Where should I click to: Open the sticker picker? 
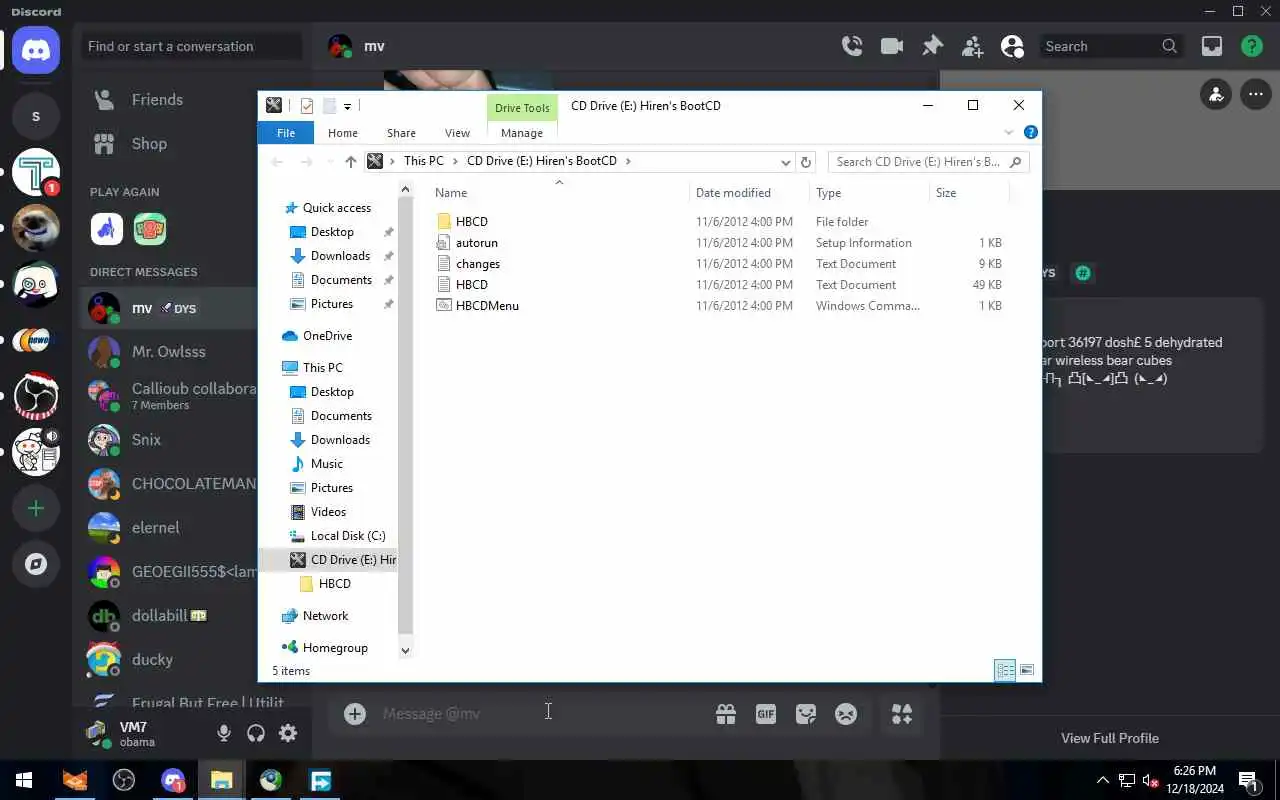click(806, 714)
